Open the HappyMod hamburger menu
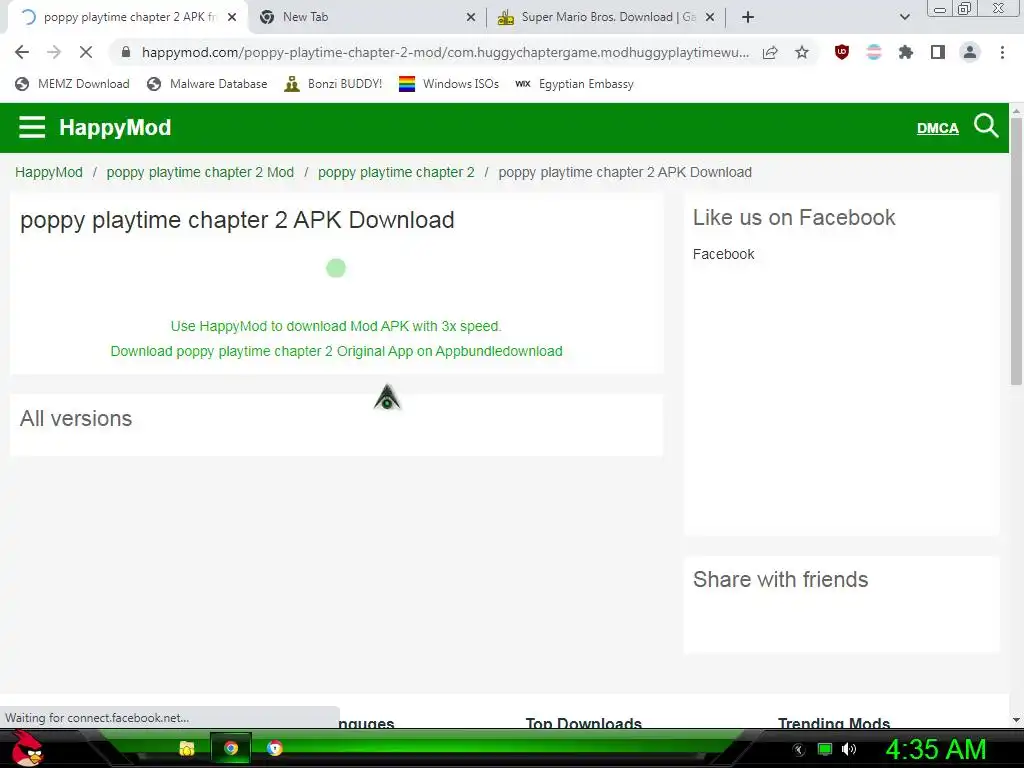 pyautogui.click(x=32, y=127)
